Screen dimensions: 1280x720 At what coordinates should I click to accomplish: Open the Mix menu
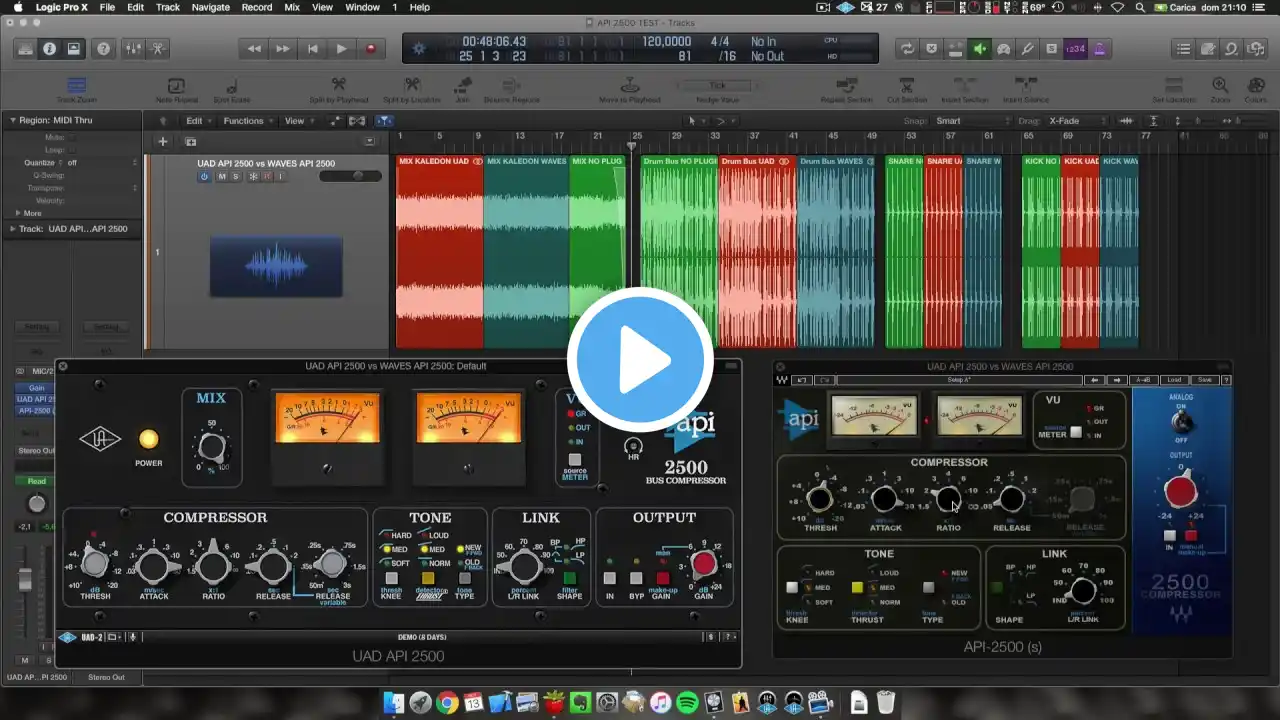click(x=292, y=7)
